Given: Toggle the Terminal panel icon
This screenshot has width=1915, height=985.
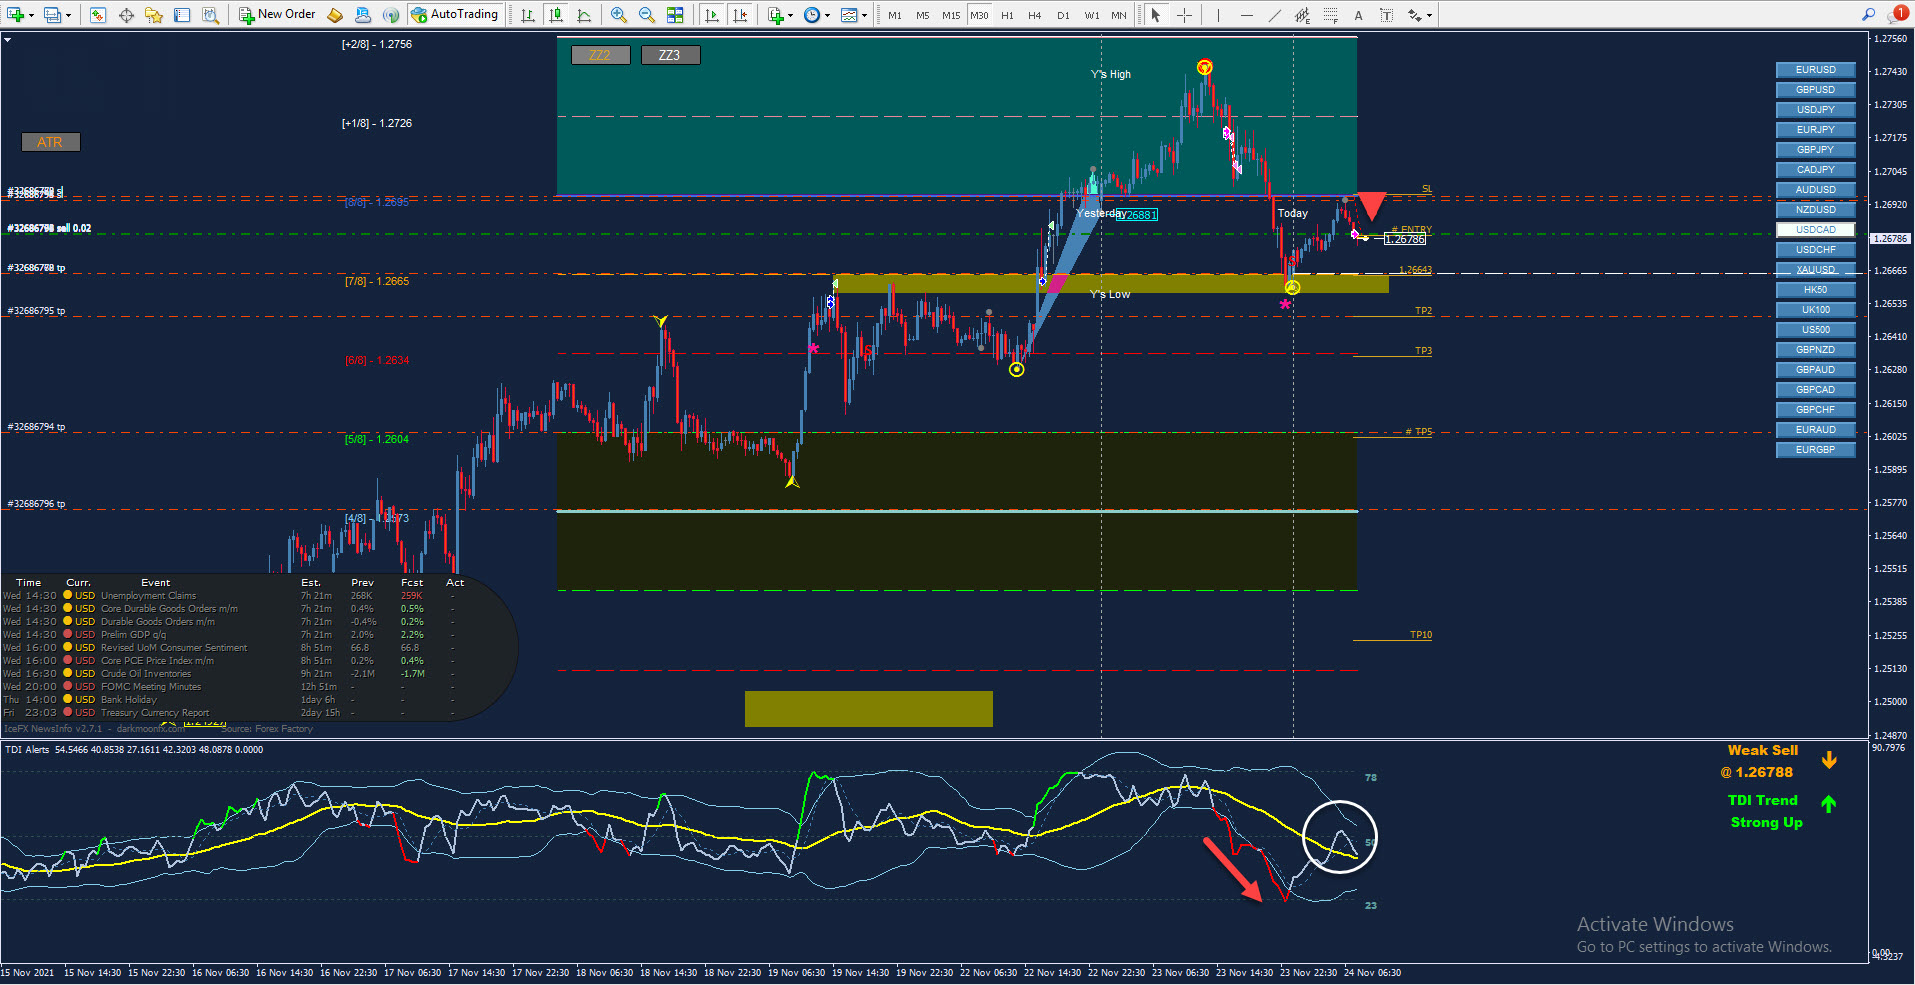Looking at the screenshot, I should click(x=182, y=15).
